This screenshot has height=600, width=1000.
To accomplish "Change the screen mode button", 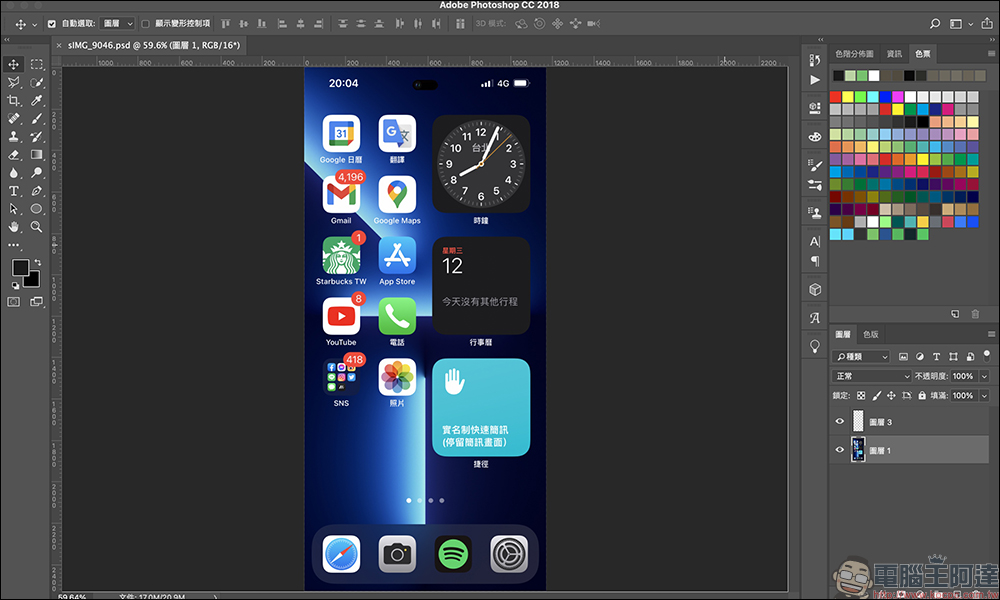I will pyautogui.click(x=36, y=302).
